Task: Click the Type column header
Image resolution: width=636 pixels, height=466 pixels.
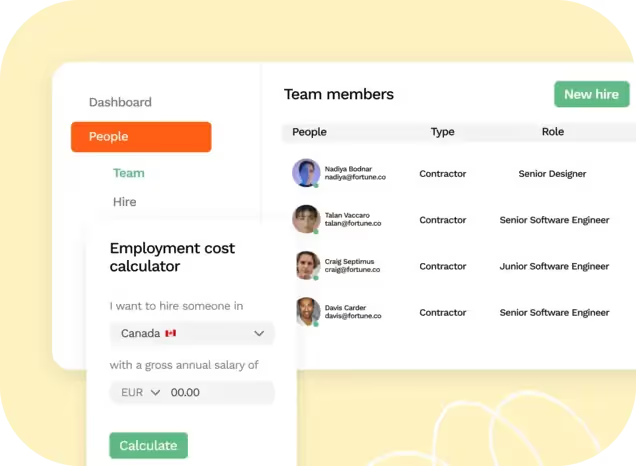Action: (443, 132)
